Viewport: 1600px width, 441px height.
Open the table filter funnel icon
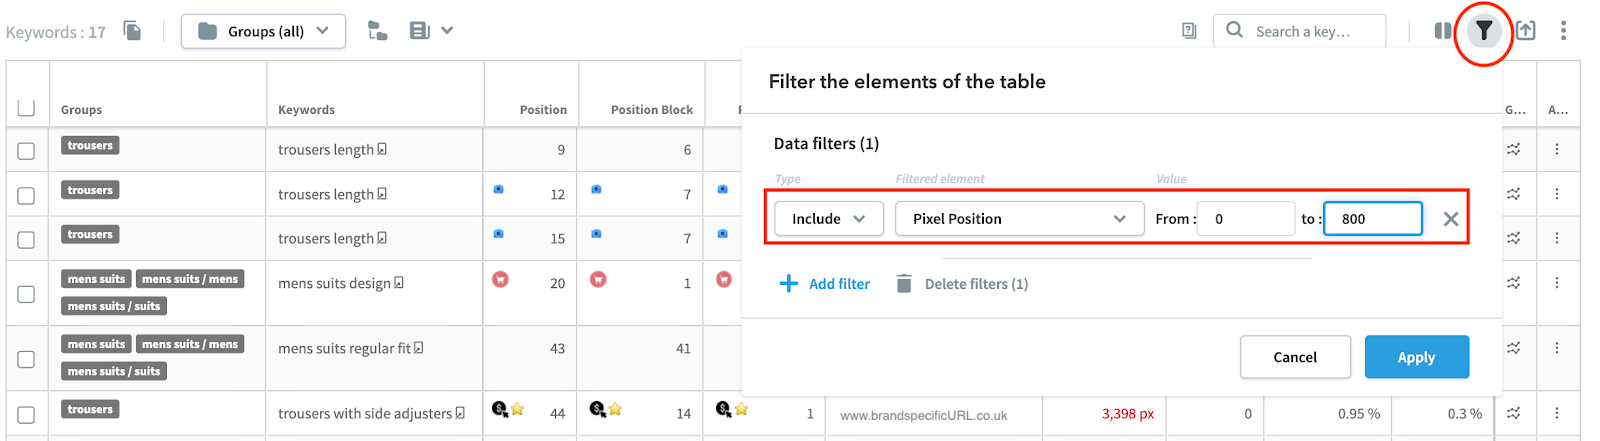pyautogui.click(x=1484, y=31)
